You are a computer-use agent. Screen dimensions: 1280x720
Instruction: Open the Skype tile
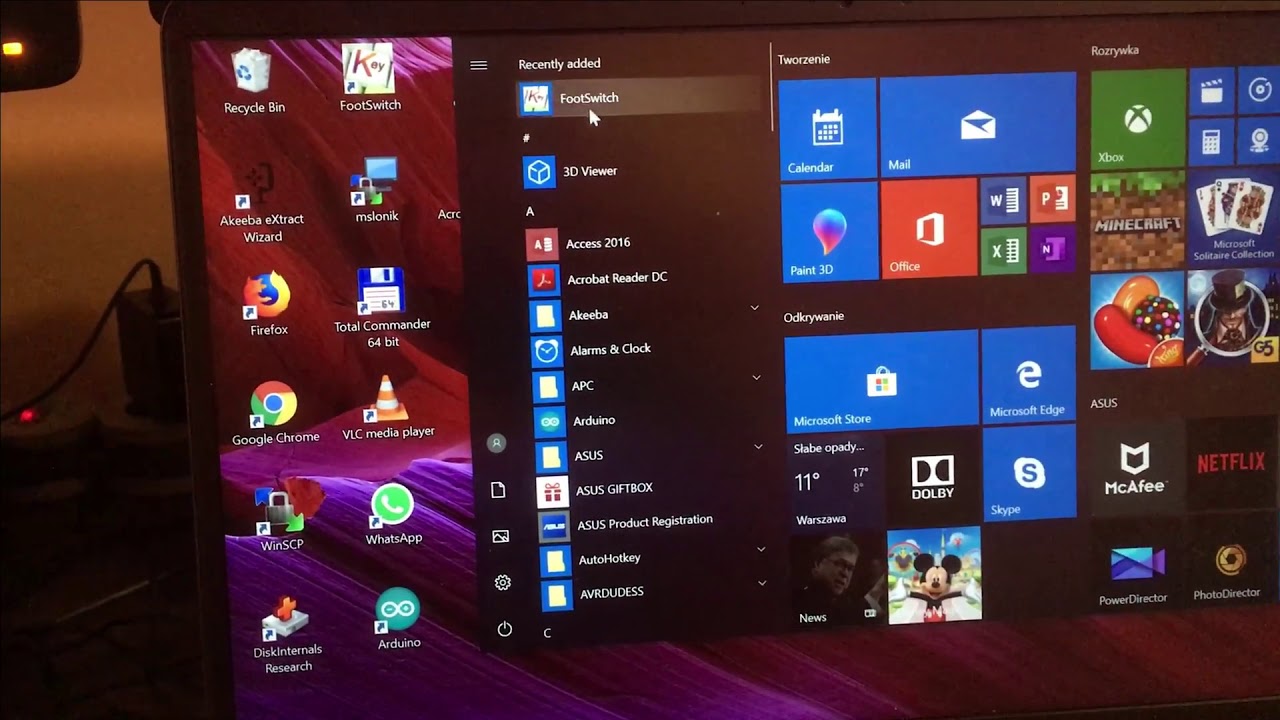point(1029,473)
